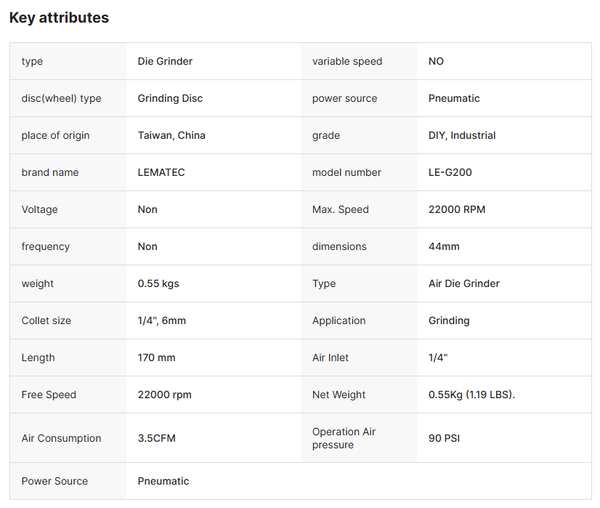Click the Key attributes heading
Viewport: 600px width, 508px height.
click(59, 18)
